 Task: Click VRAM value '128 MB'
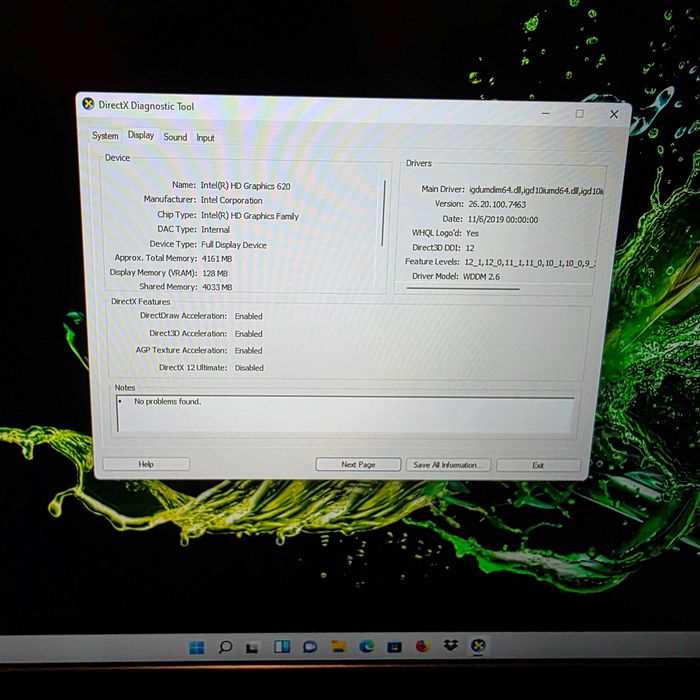pos(215,273)
